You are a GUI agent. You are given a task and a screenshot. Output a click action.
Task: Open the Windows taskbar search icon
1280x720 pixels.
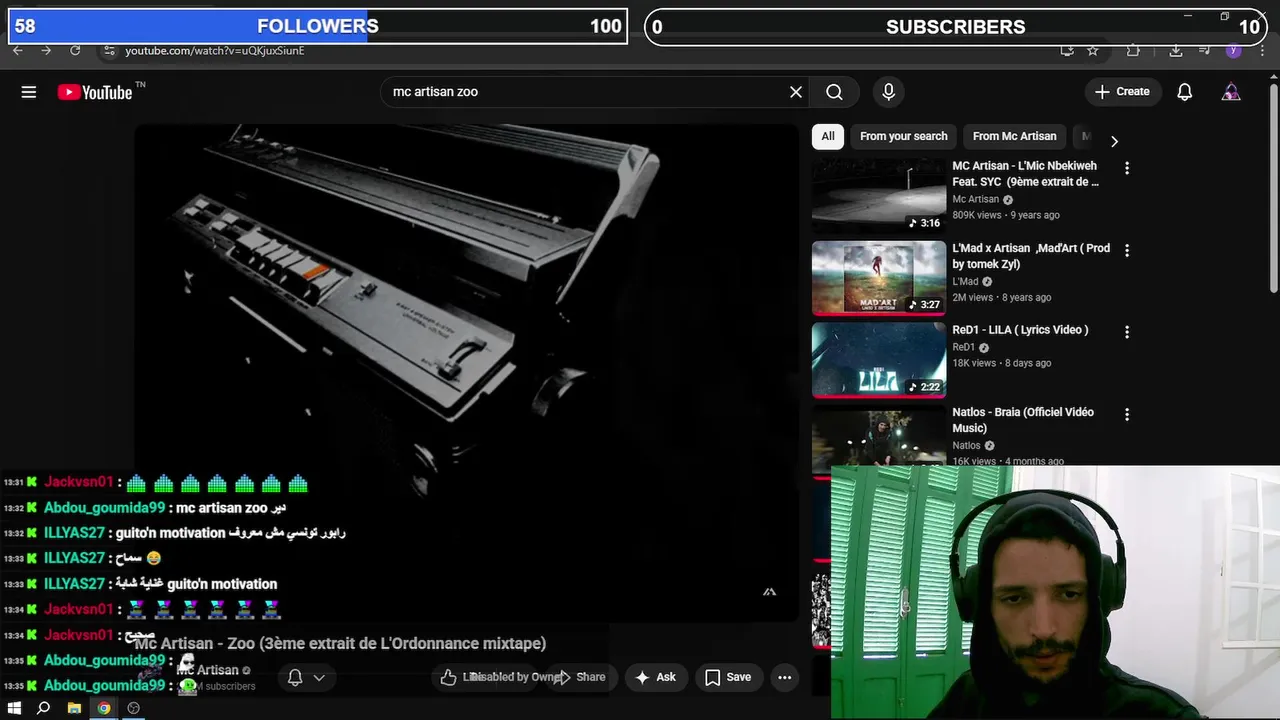44,708
